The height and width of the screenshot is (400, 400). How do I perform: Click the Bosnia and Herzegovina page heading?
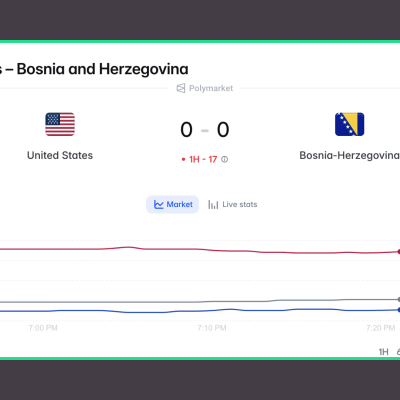tap(102, 69)
